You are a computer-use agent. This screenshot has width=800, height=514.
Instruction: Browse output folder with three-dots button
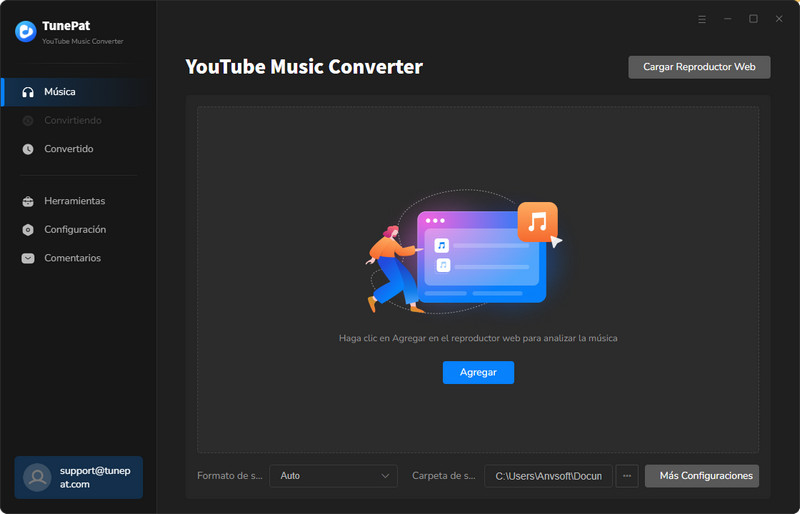pos(627,476)
